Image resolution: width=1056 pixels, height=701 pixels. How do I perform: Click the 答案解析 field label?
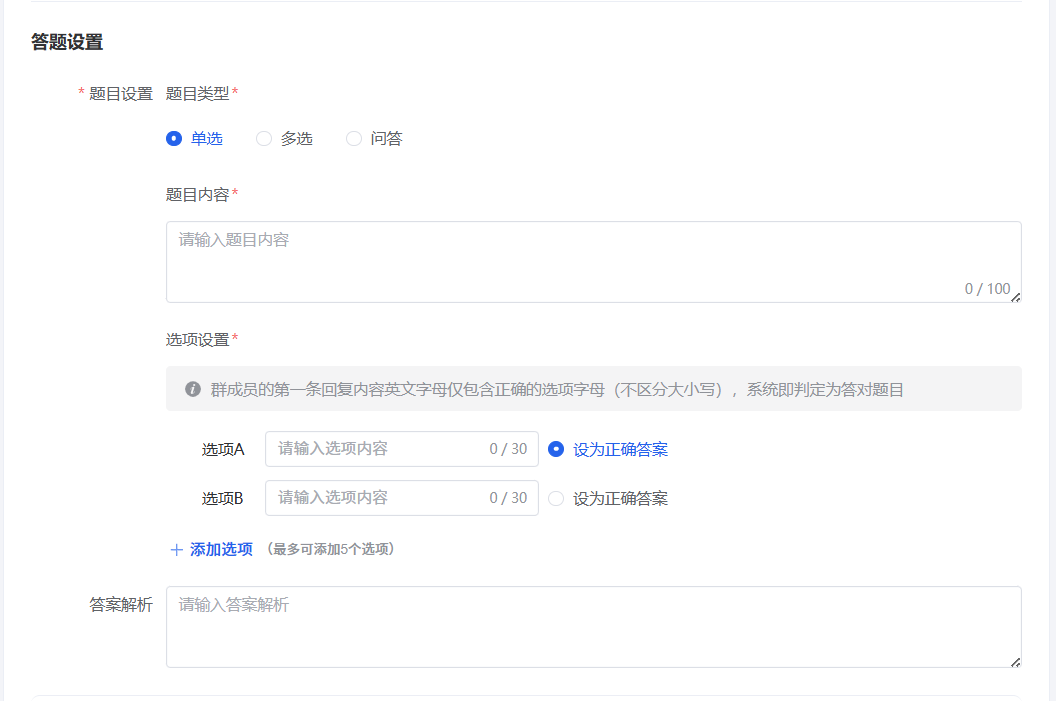(121, 605)
